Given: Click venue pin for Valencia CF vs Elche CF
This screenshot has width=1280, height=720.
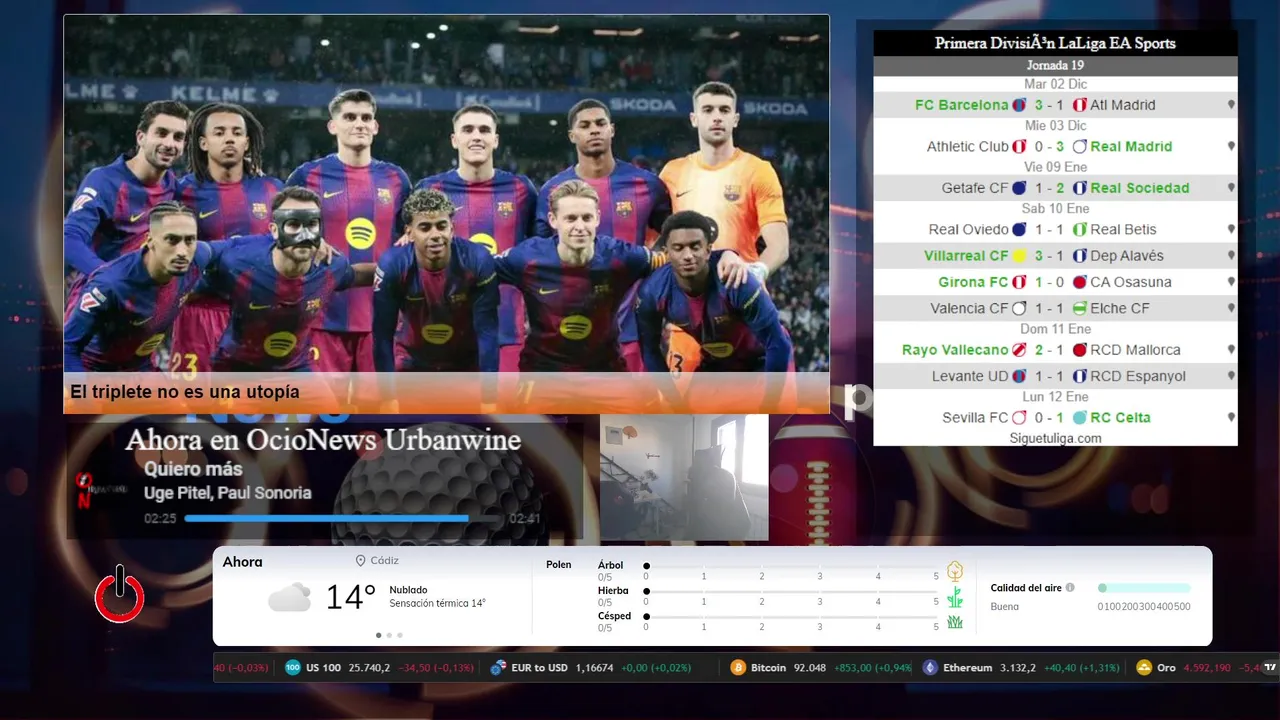Looking at the screenshot, I should (x=1231, y=308).
